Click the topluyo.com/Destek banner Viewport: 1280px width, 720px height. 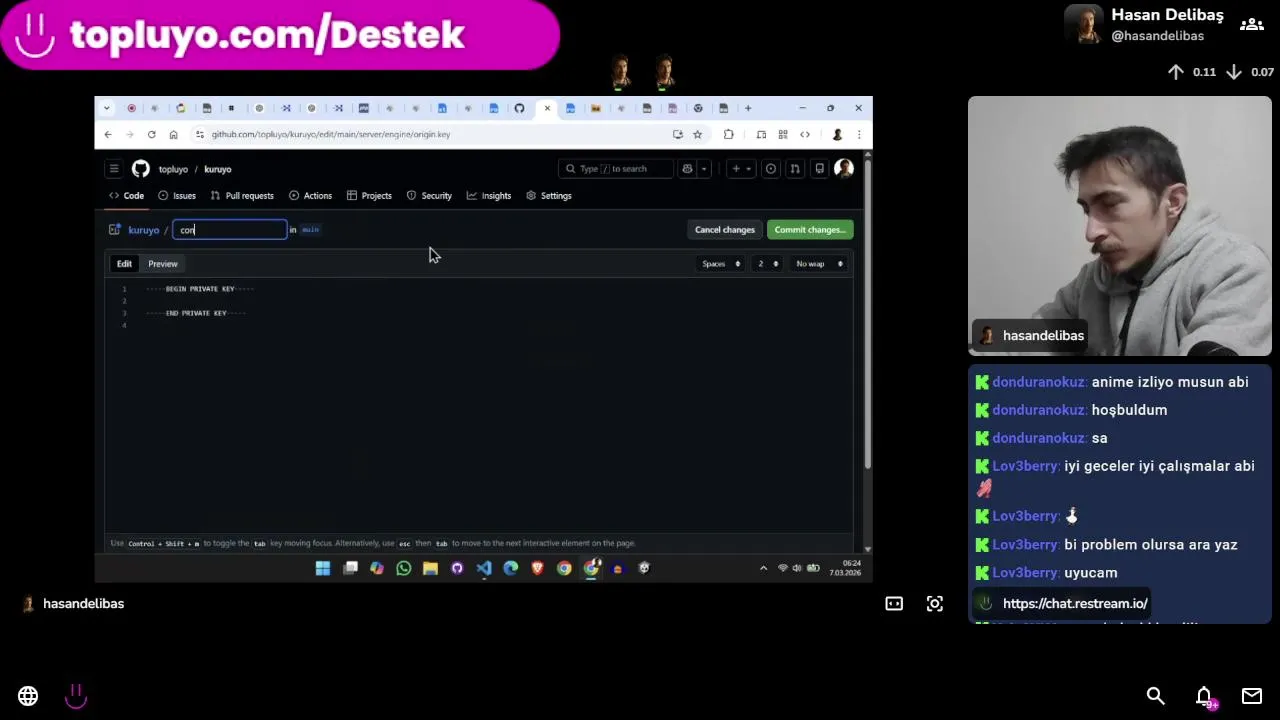(280, 35)
